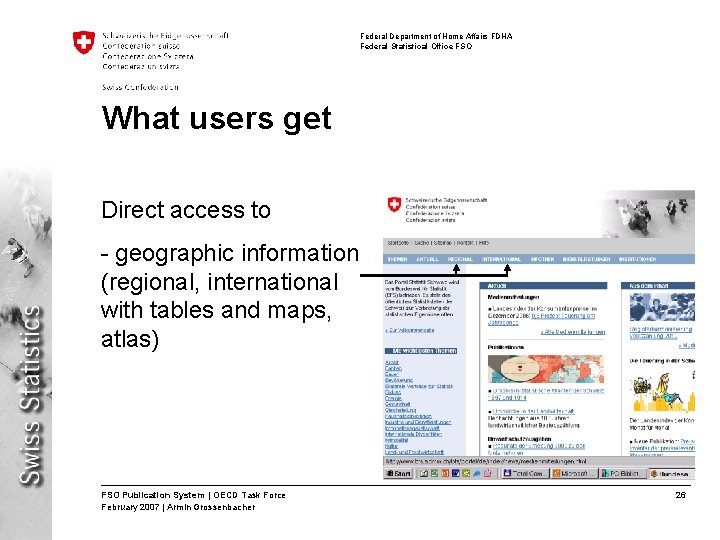This screenshot has height=540, width=720.
Task: Click the cartoon bar-chart illustration thumbnail
Action: (x=664, y=392)
